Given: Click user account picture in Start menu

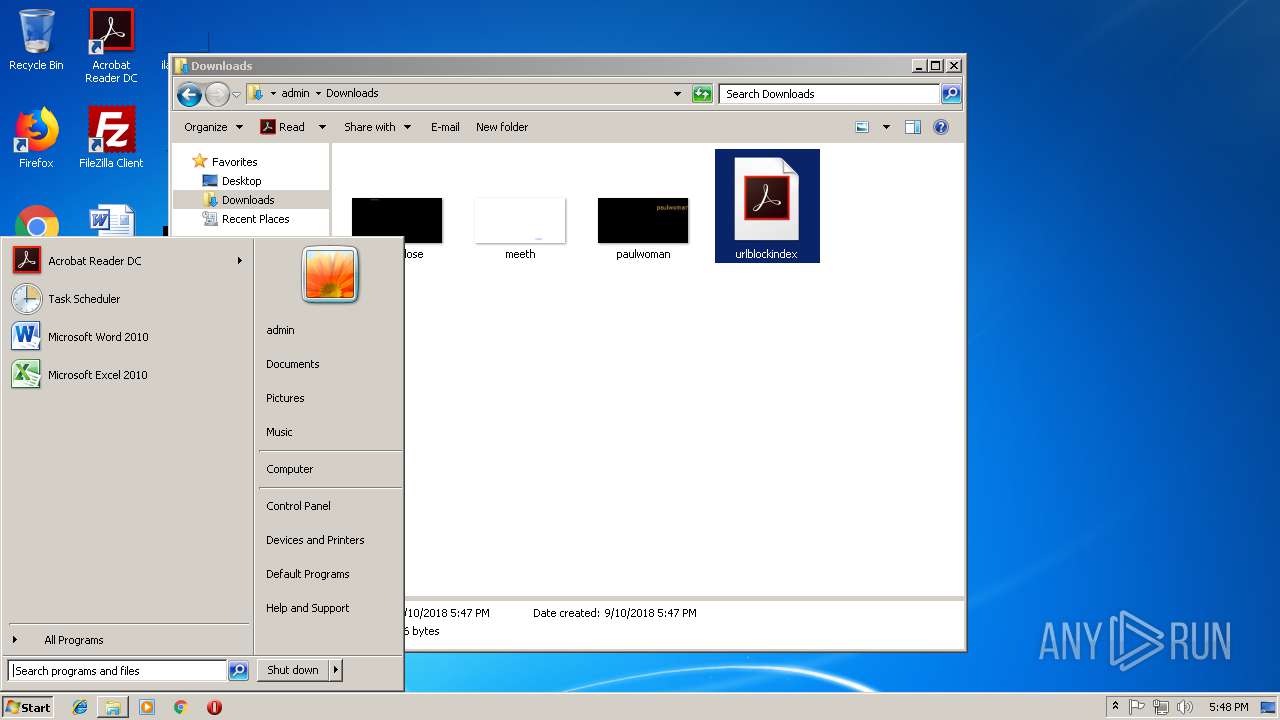Looking at the screenshot, I should coord(330,275).
